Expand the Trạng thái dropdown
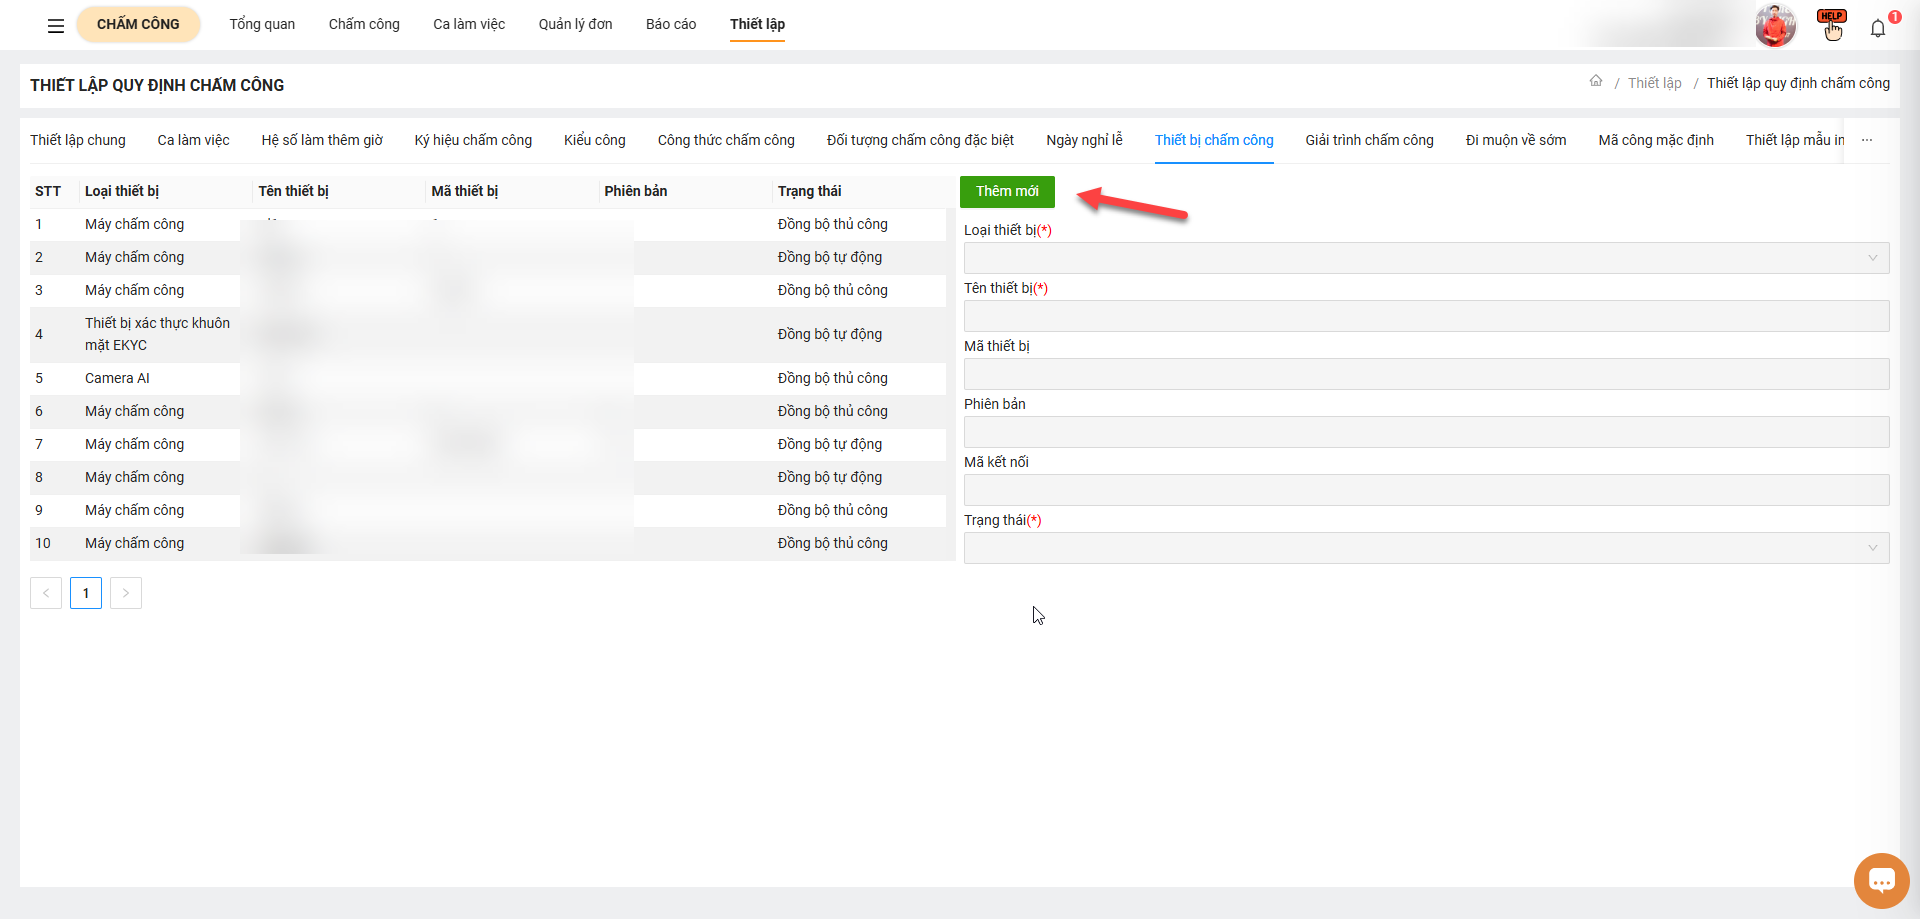1920x919 pixels. [1426, 548]
